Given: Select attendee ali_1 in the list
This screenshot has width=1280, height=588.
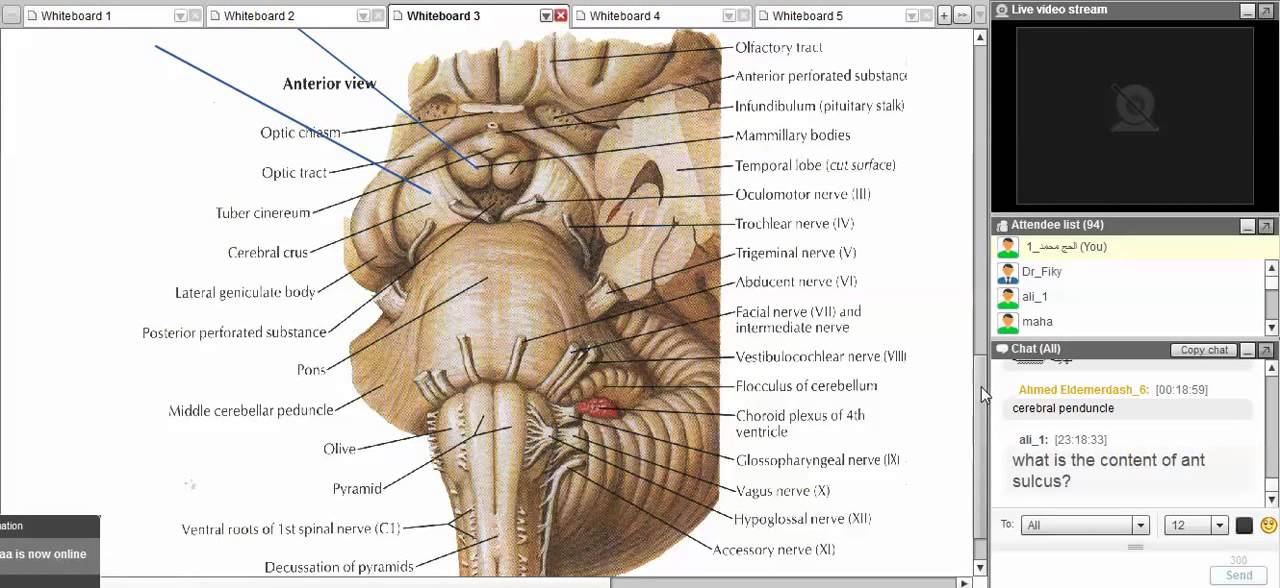Looking at the screenshot, I should click(1129, 297).
